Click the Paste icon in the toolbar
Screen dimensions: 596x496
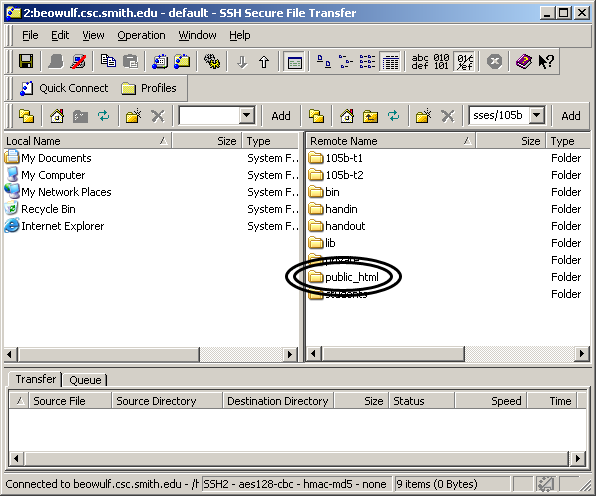tap(130, 61)
